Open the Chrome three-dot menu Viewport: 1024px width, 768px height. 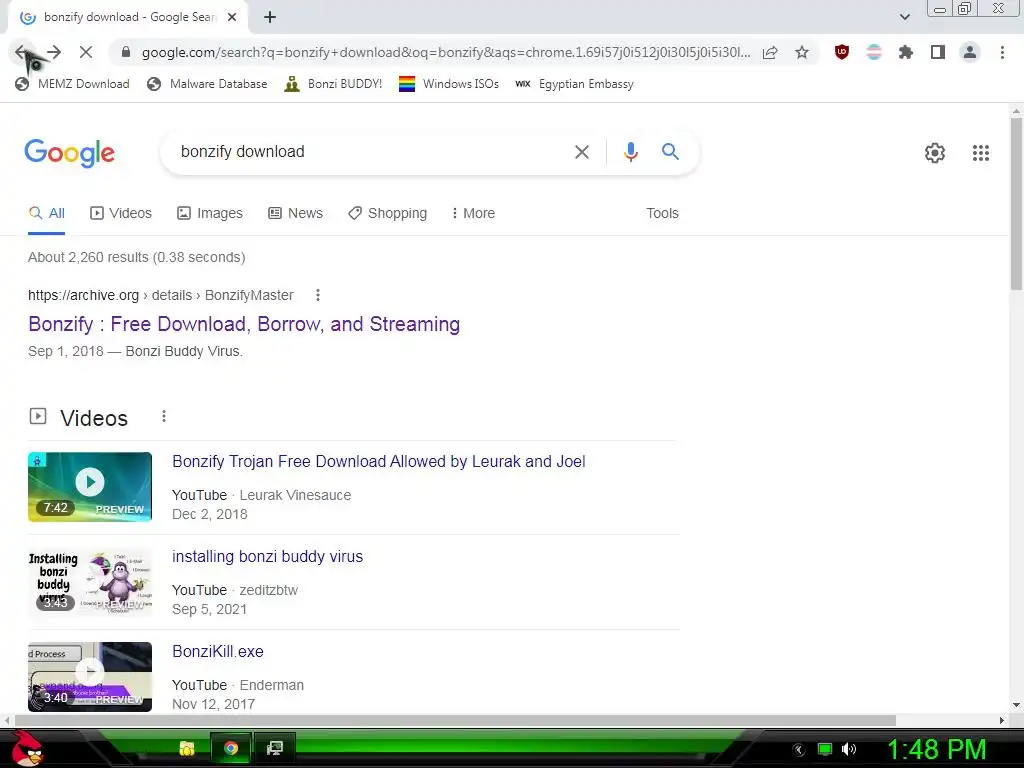click(x=1002, y=52)
